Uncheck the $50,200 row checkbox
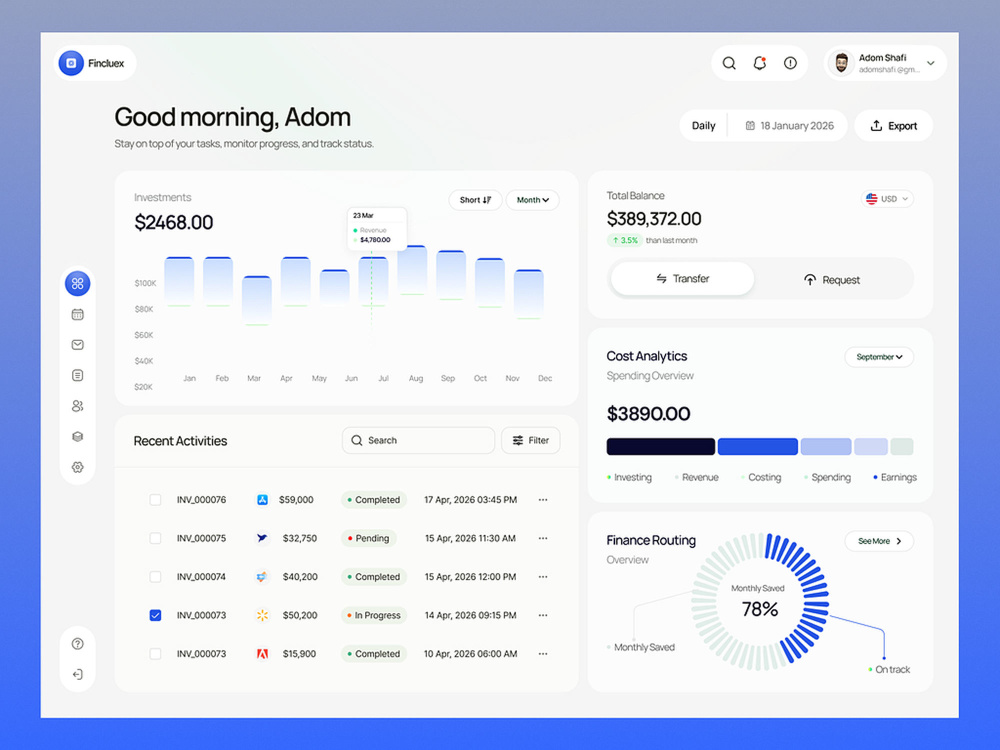The height and width of the screenshot is (750, 1000). [x=155, y=615]
